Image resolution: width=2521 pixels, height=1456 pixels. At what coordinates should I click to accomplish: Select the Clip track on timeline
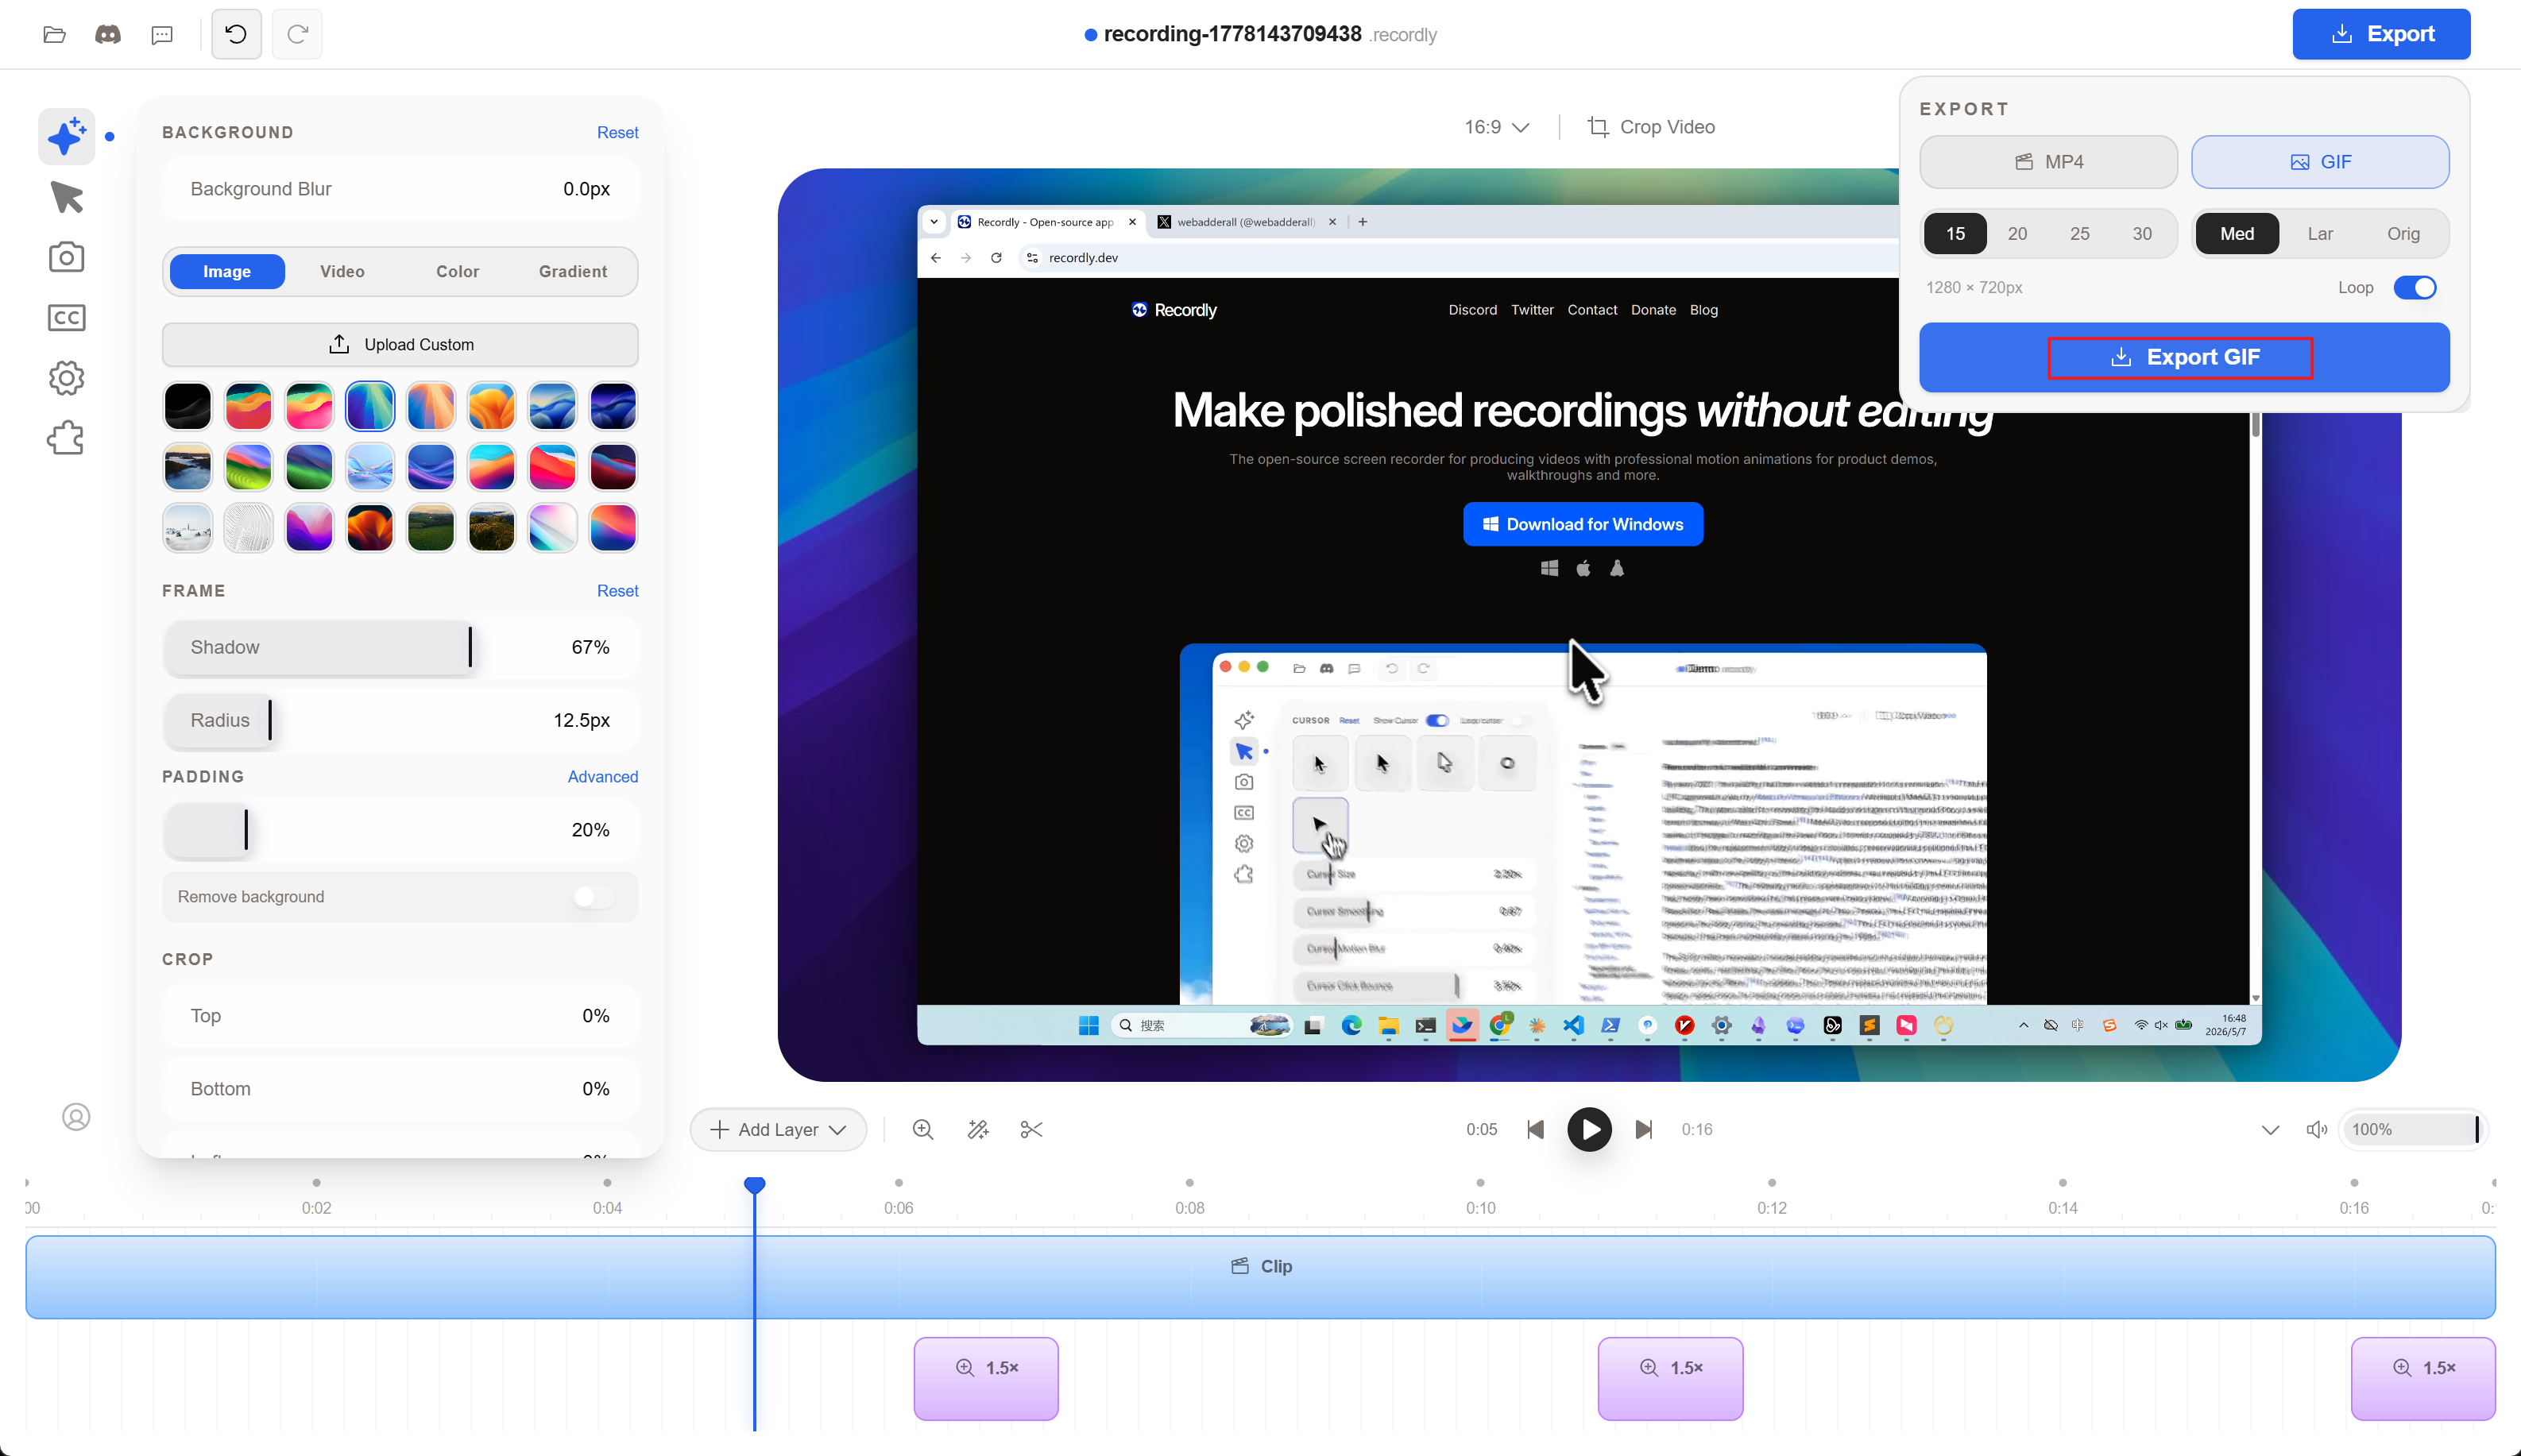pyautogui.click(x=1260, y=1277)
